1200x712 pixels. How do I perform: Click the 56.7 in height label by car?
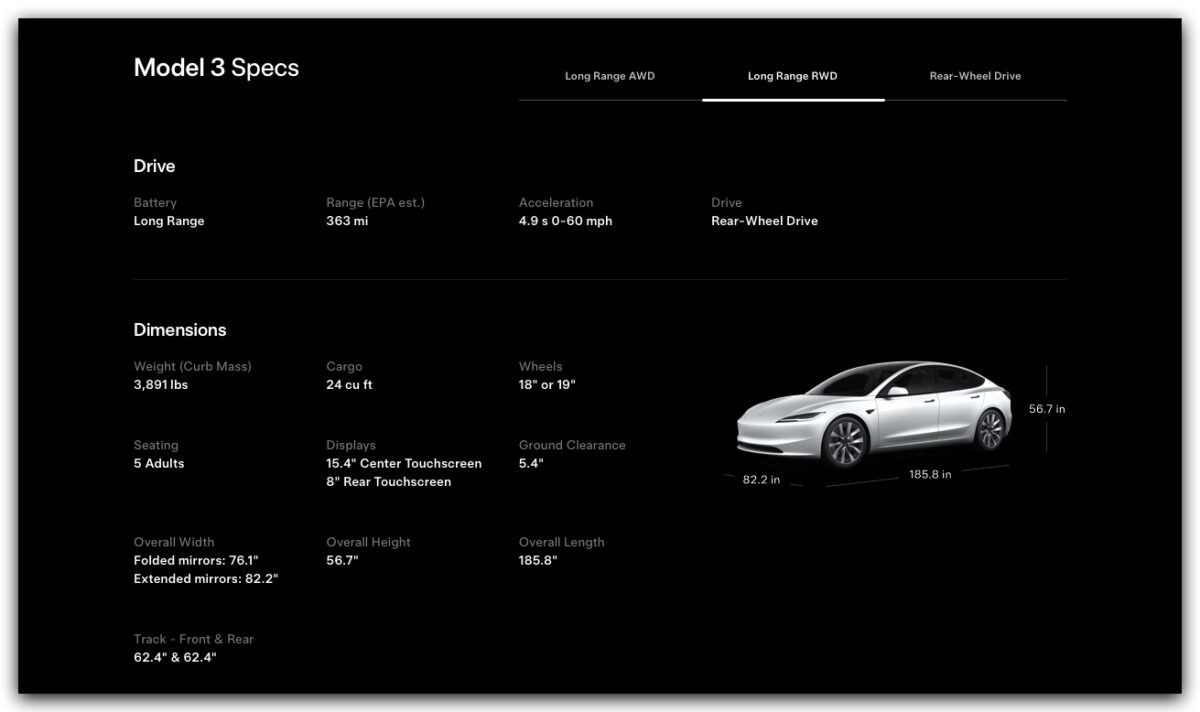pos(1047,409)
